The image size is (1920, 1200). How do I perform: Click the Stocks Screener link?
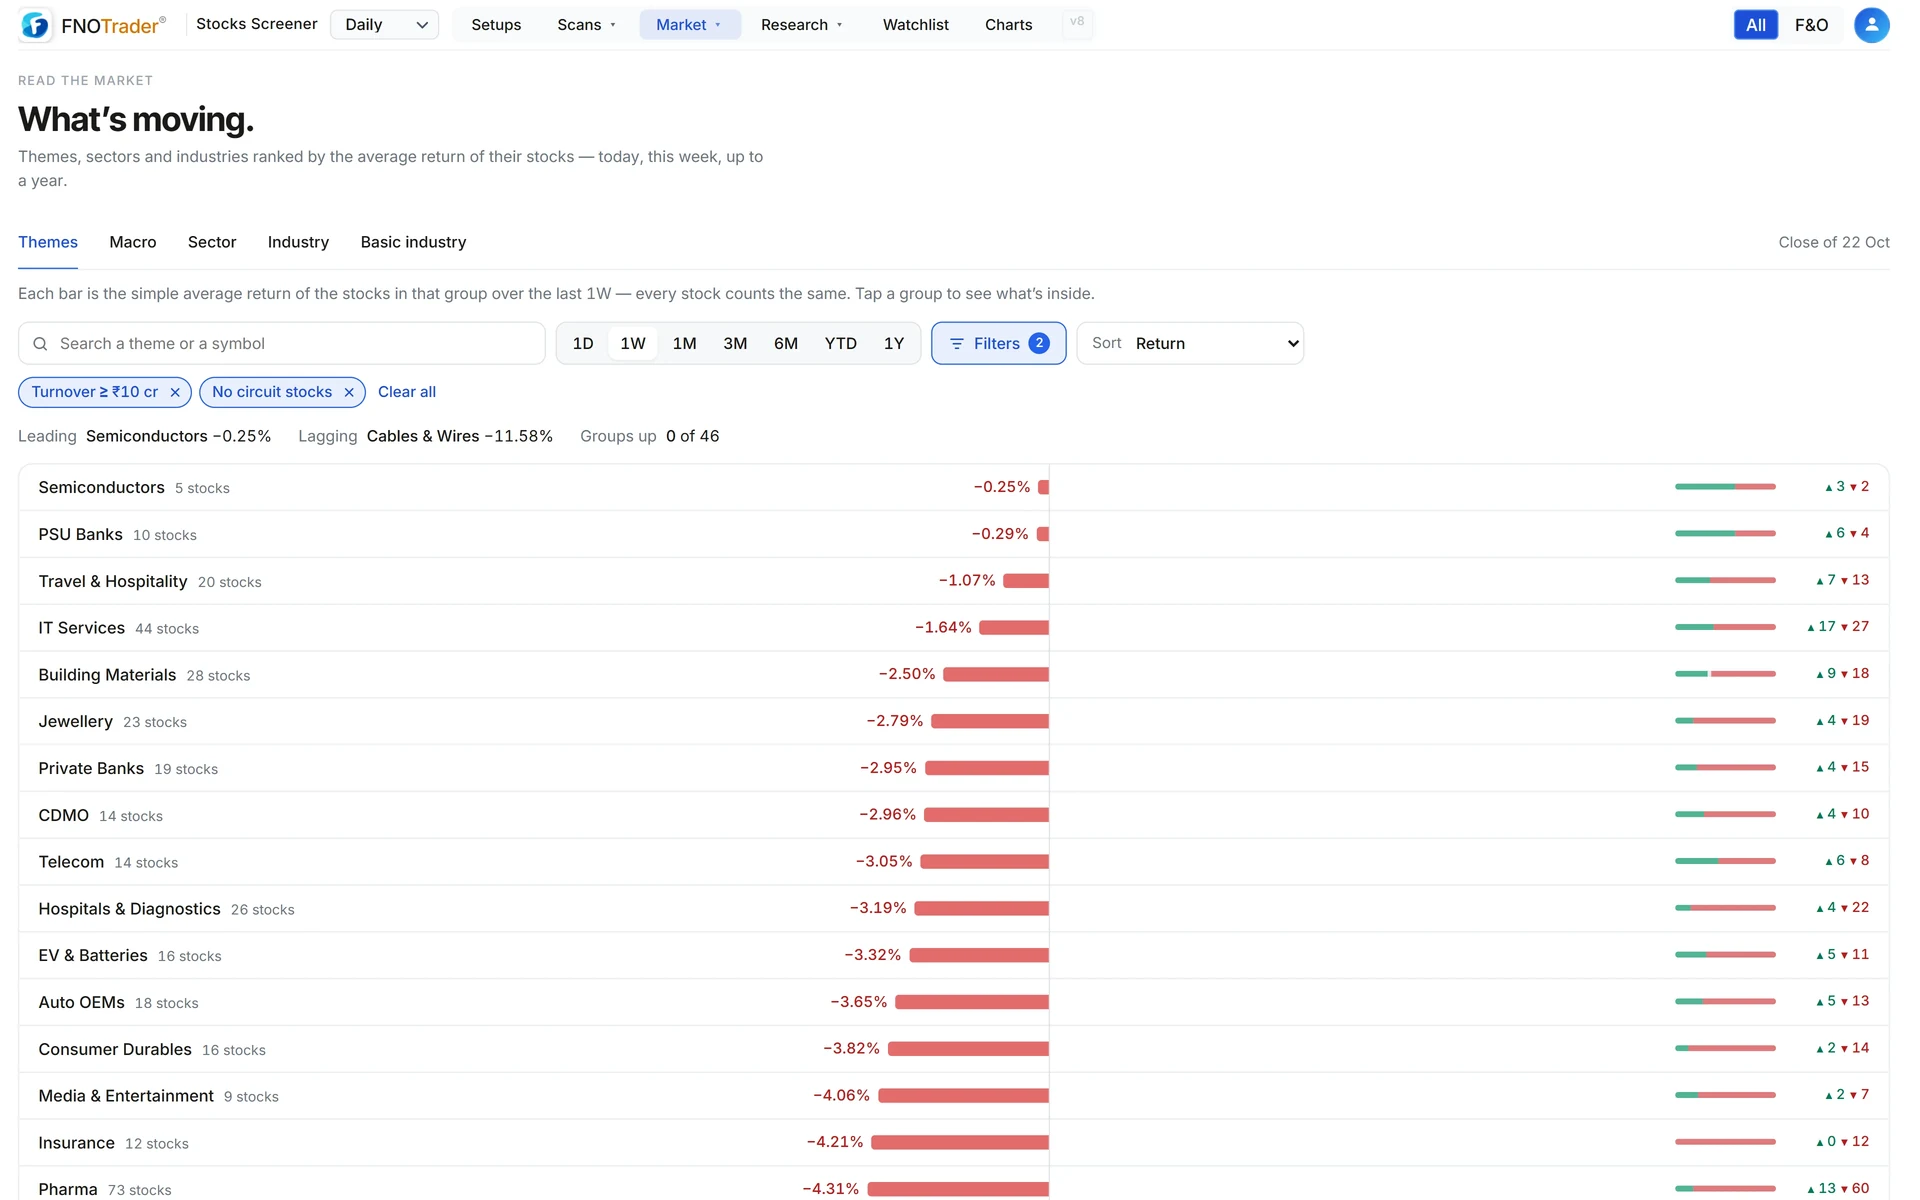coord(257,24)
